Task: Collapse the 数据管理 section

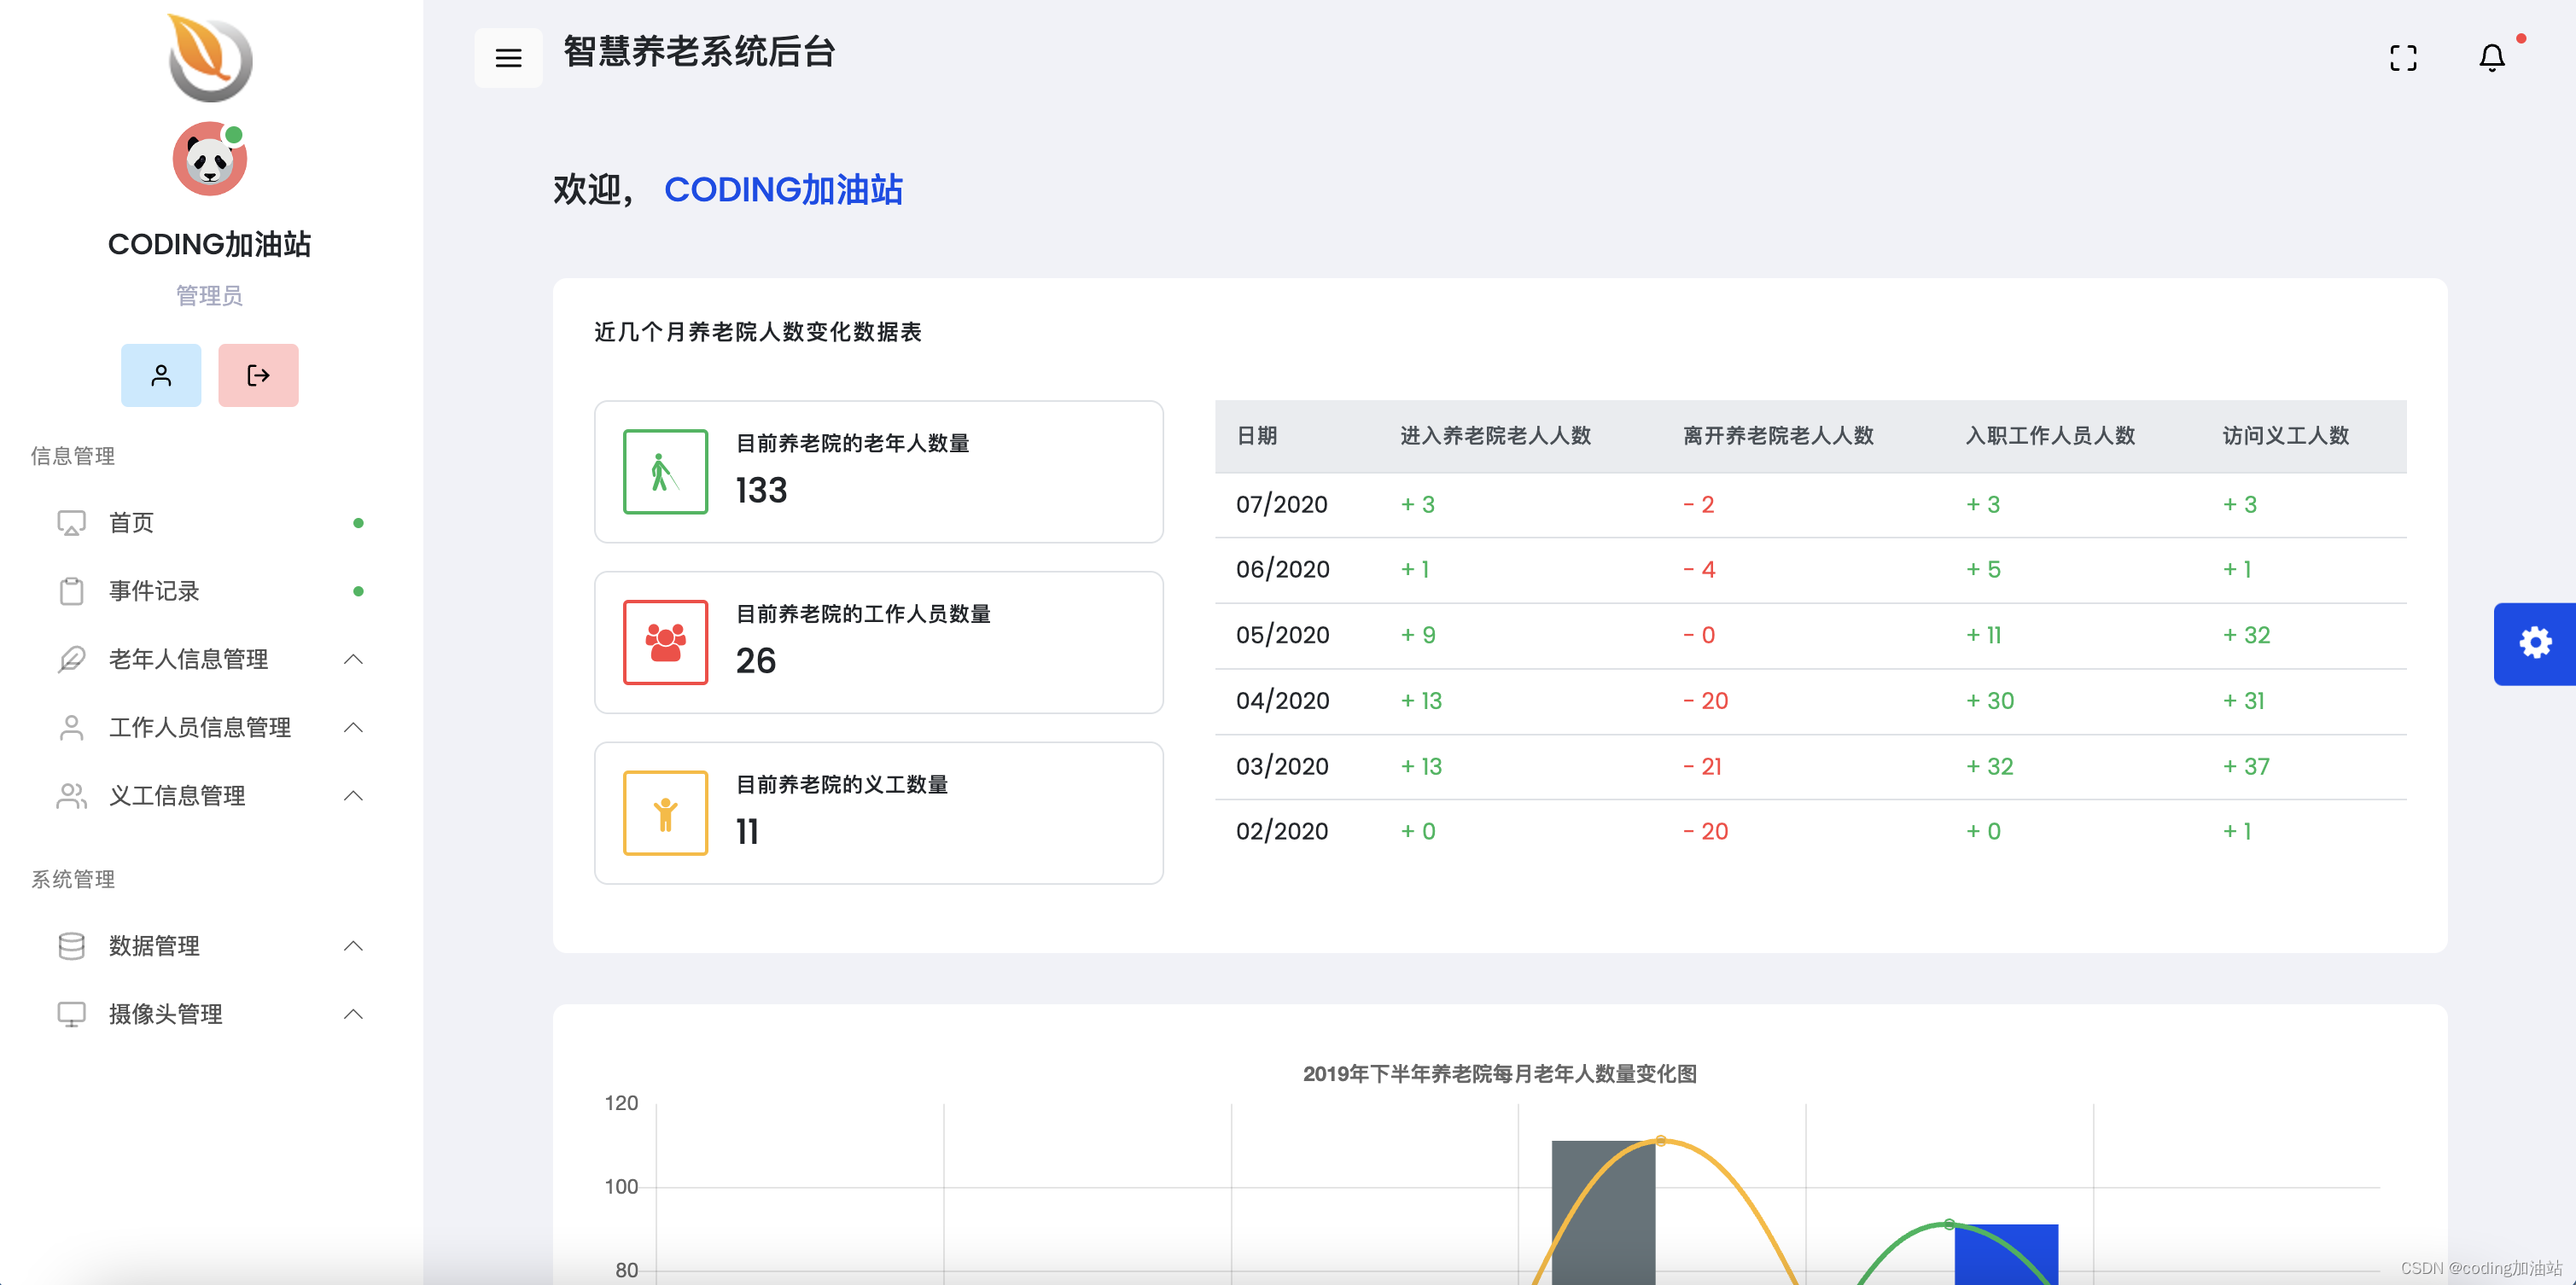Action: (x=352, y=945)
